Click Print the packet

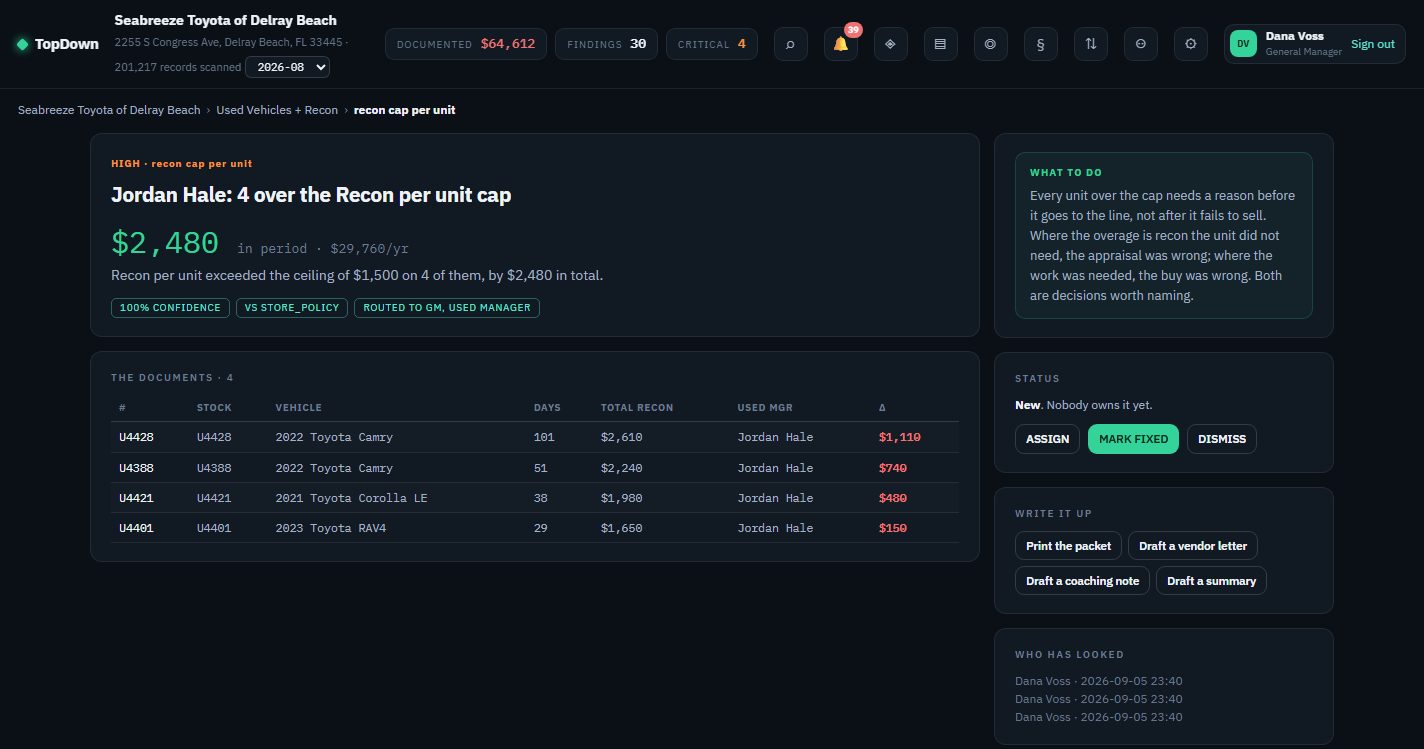(1068, 546)
